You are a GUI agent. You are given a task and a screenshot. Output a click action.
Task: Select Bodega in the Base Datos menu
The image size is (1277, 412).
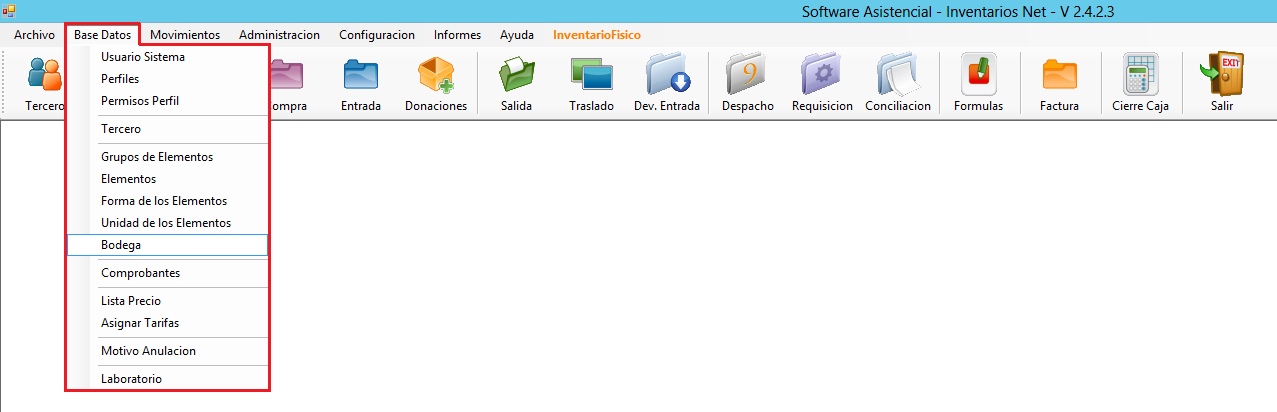click(x=121, y=245)
